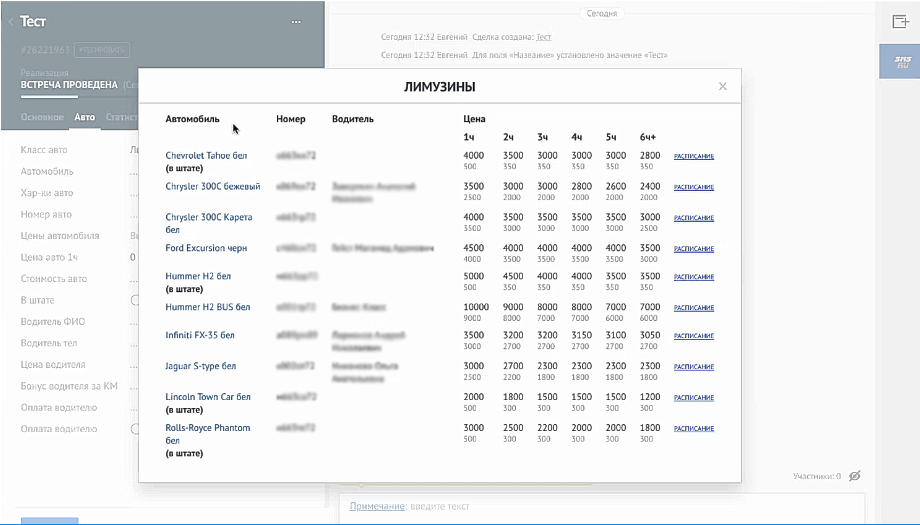
Task: Open РАСПИСАНИЕ for Infiniti FX-35 бел
Action: tap(694, 336)
